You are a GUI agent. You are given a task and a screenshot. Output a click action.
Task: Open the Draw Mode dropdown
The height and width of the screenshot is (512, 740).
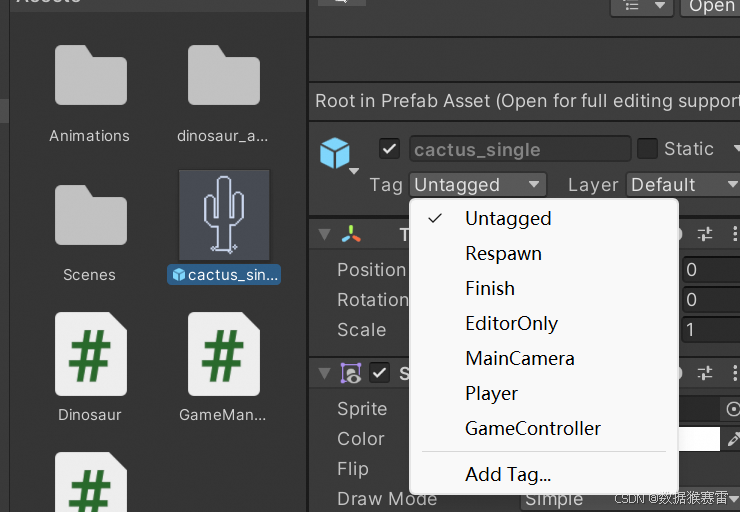click(x=630, y=499)
